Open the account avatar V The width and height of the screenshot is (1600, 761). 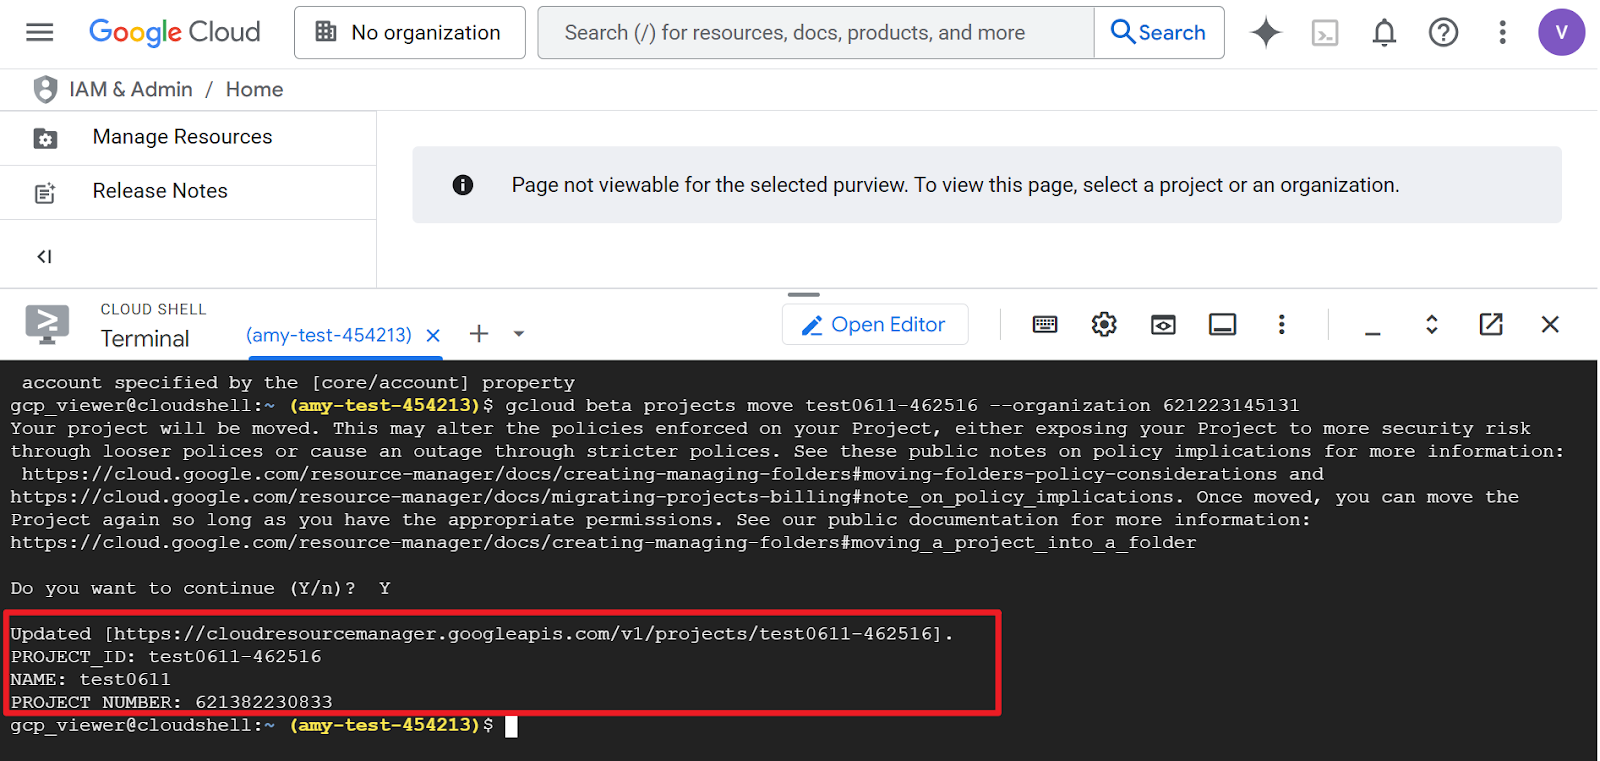(1561, 32)
